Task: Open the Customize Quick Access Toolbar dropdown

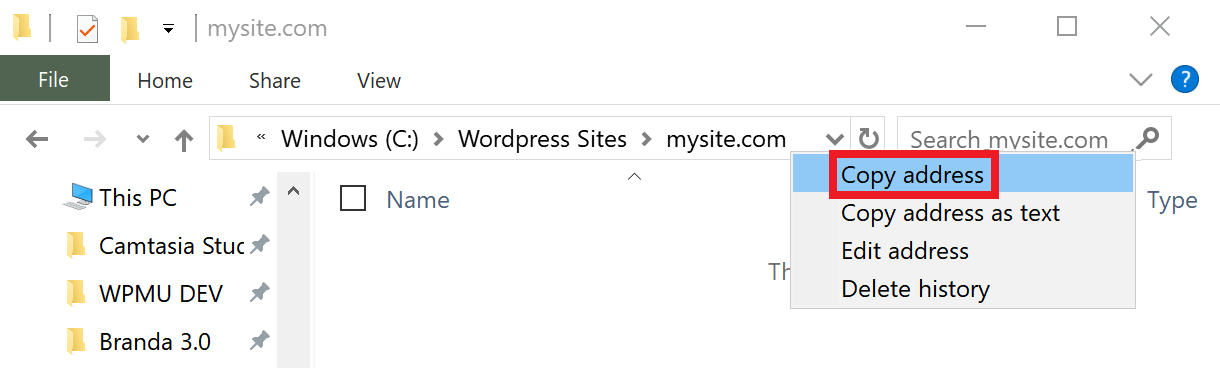Action: point(168,29)
